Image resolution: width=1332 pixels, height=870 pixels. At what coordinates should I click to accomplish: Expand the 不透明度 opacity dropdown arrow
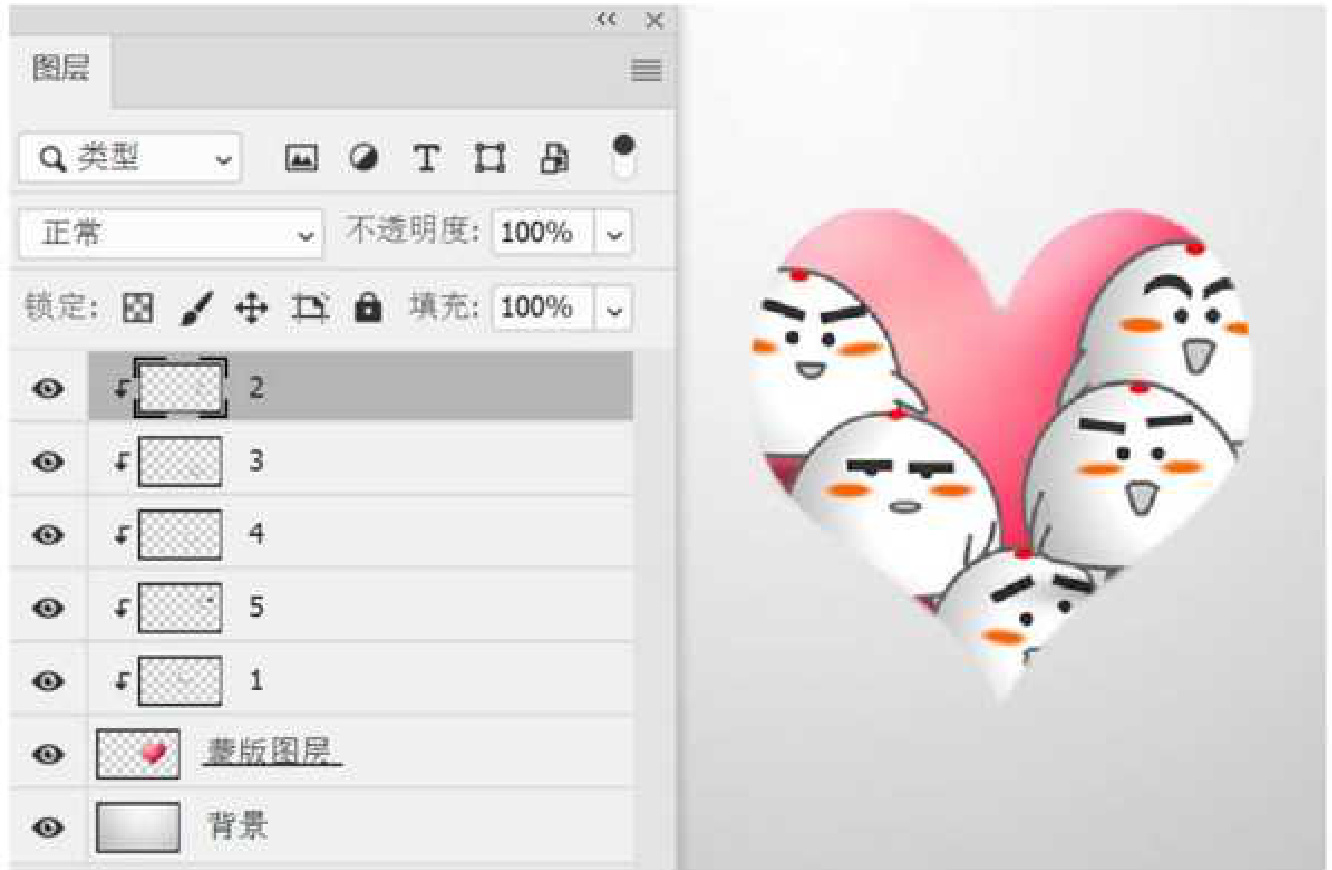[x=614, y=234]
